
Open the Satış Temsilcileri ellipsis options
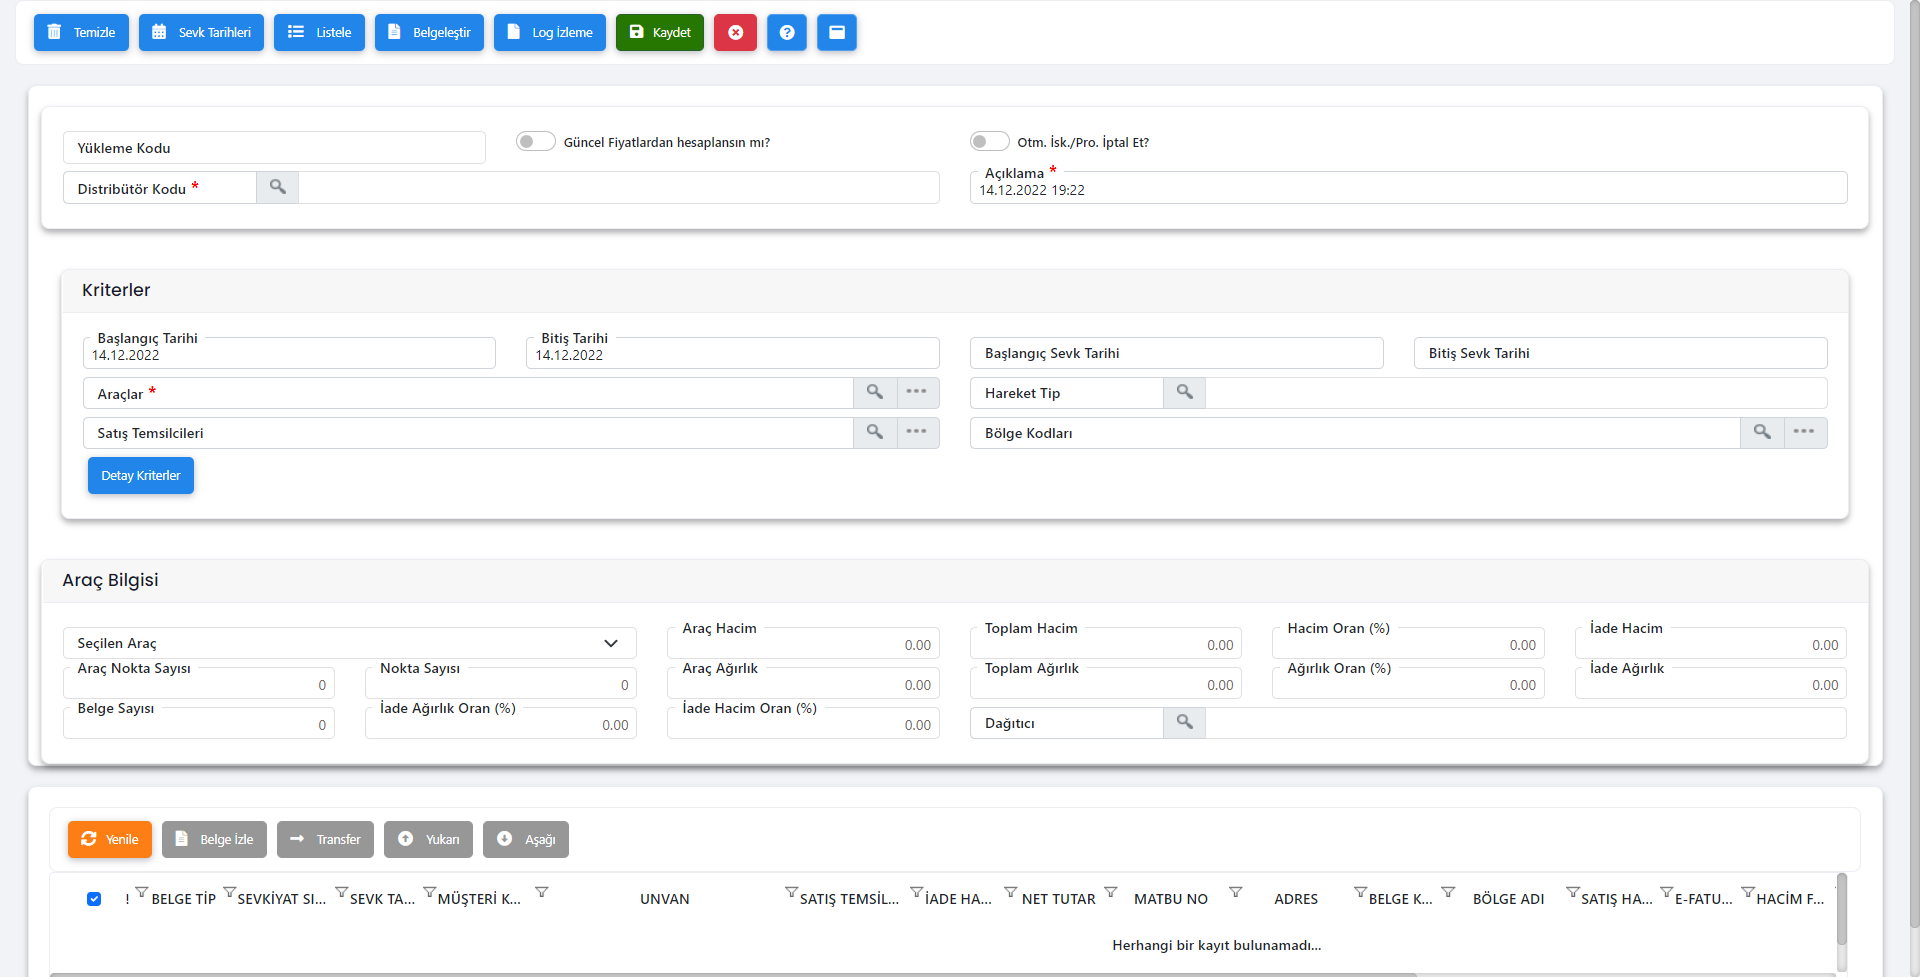(x=917, y=432)
